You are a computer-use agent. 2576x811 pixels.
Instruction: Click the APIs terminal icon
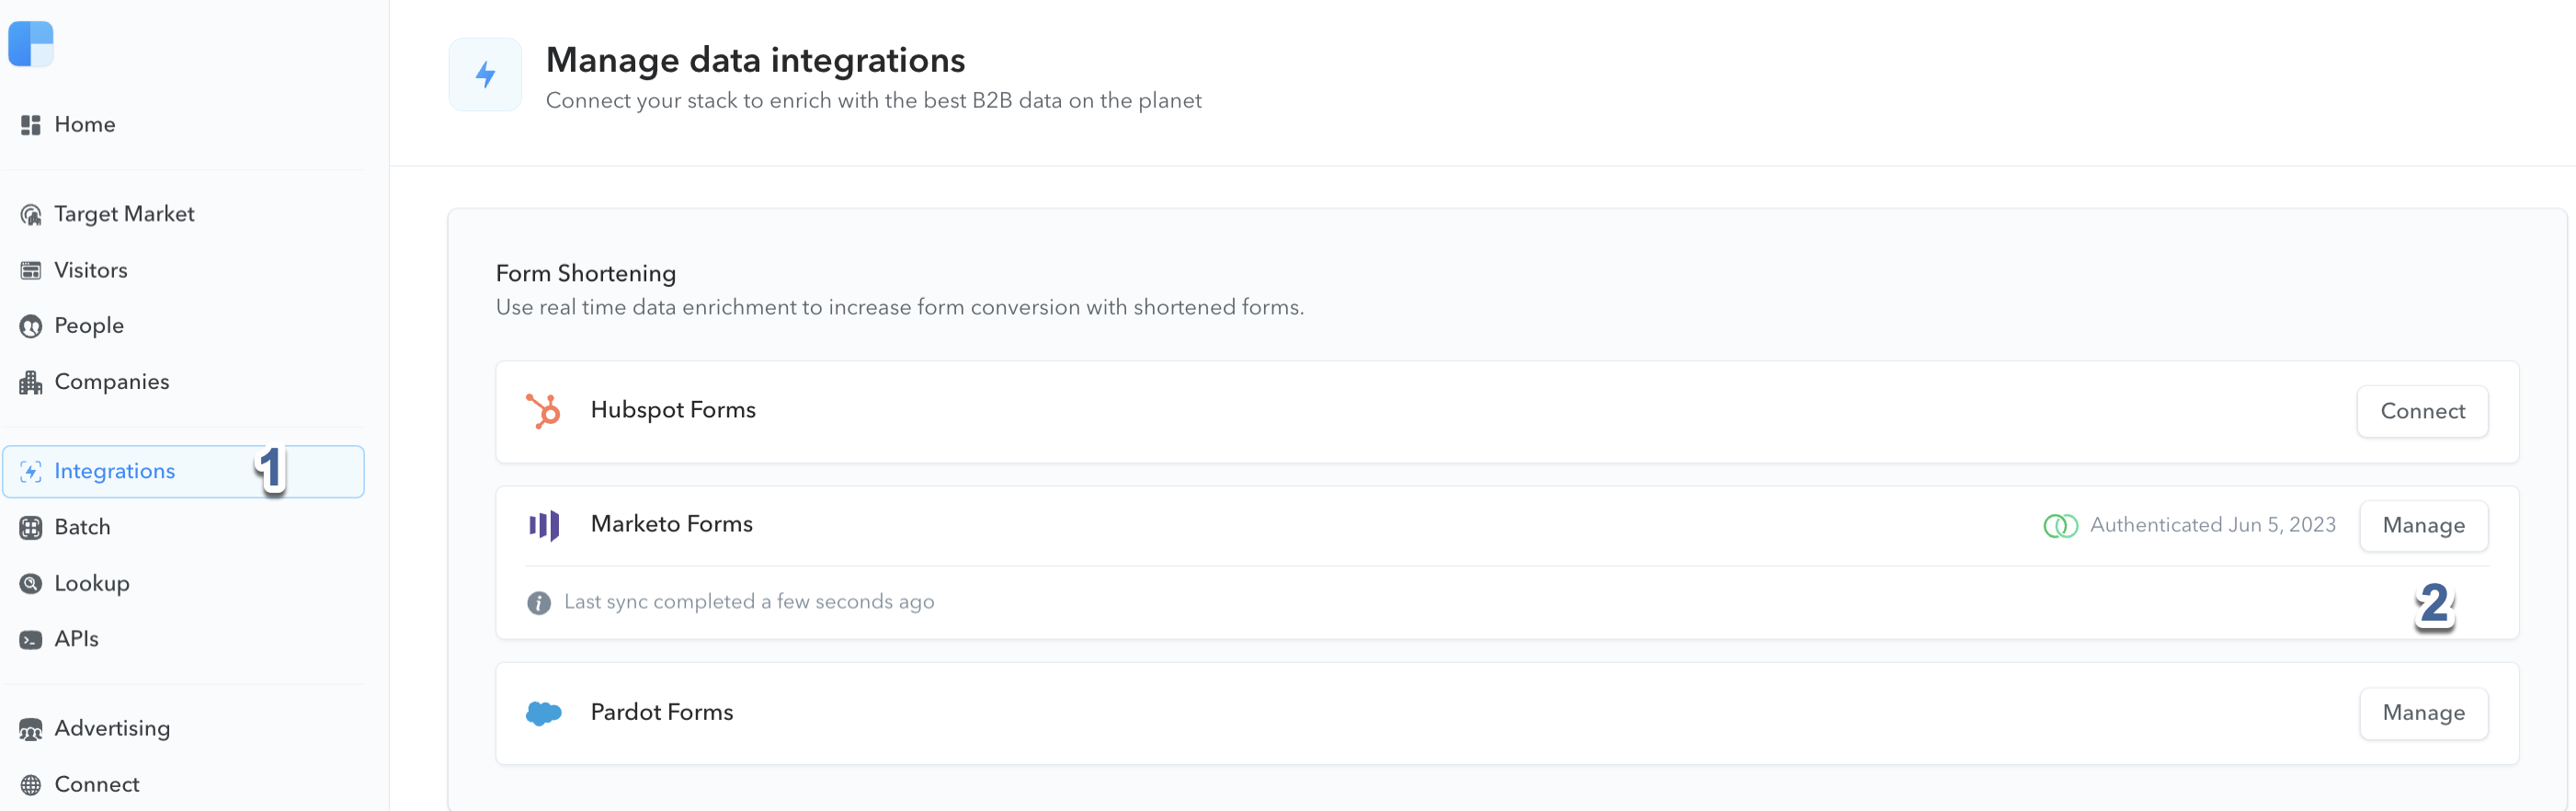(31, 640)
